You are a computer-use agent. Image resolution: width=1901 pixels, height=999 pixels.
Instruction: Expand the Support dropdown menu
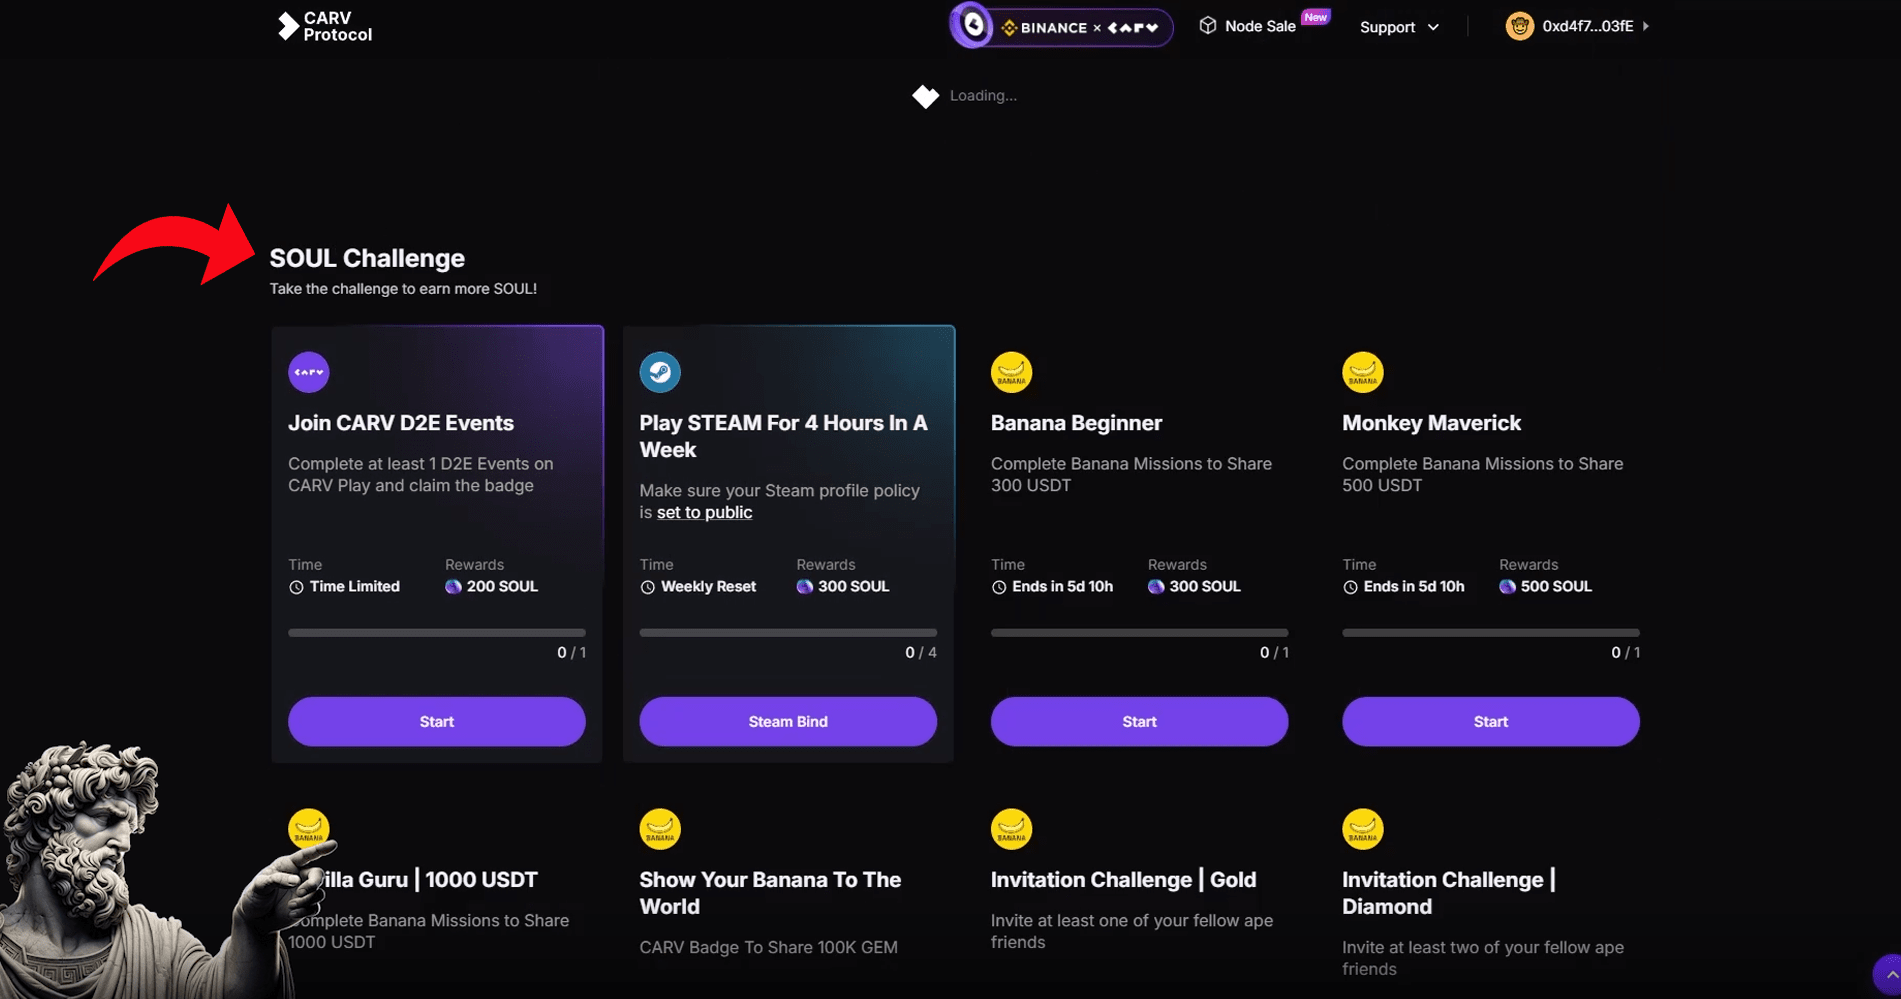pyautogui.click(x=1399, y=27)
